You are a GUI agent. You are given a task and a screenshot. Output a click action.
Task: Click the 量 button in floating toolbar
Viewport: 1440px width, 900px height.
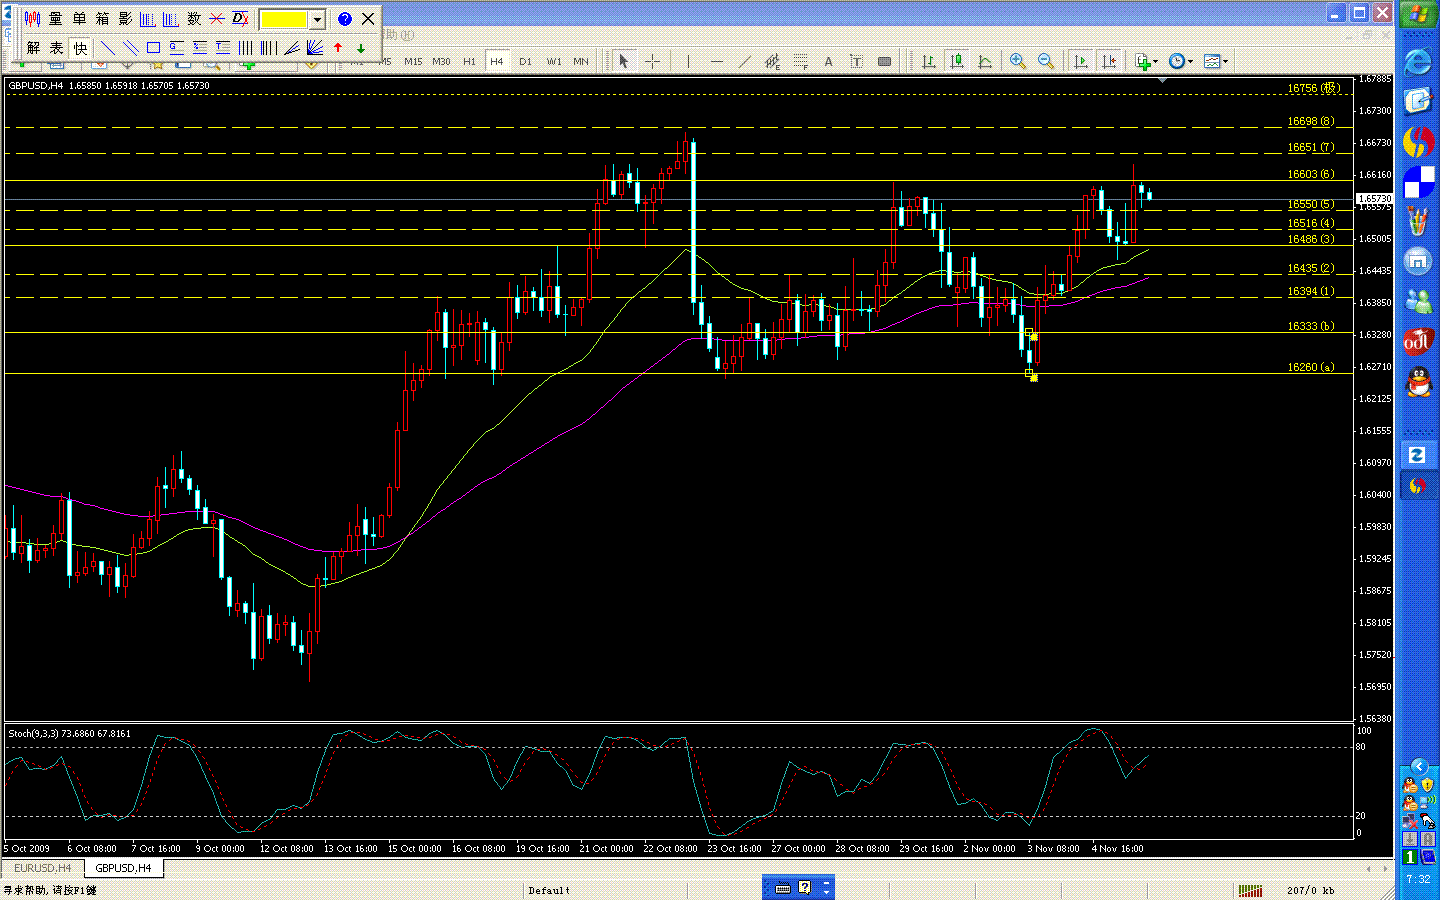point(56,19)
